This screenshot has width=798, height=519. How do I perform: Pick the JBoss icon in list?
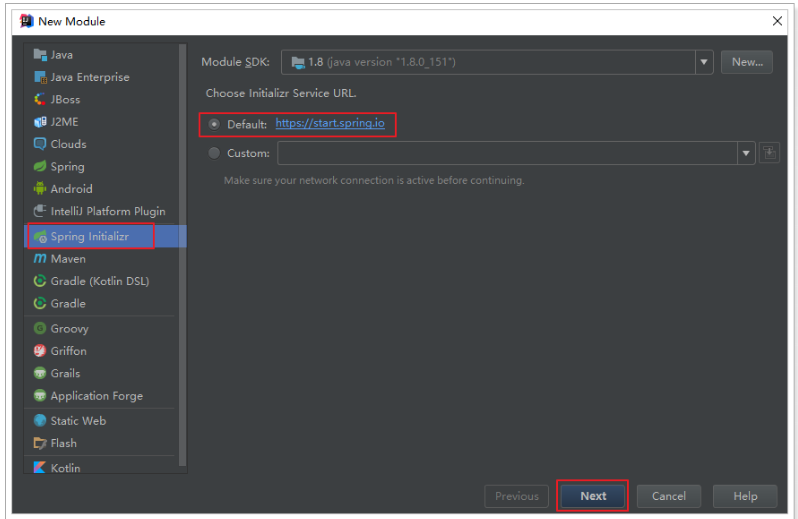click(40, 99)
